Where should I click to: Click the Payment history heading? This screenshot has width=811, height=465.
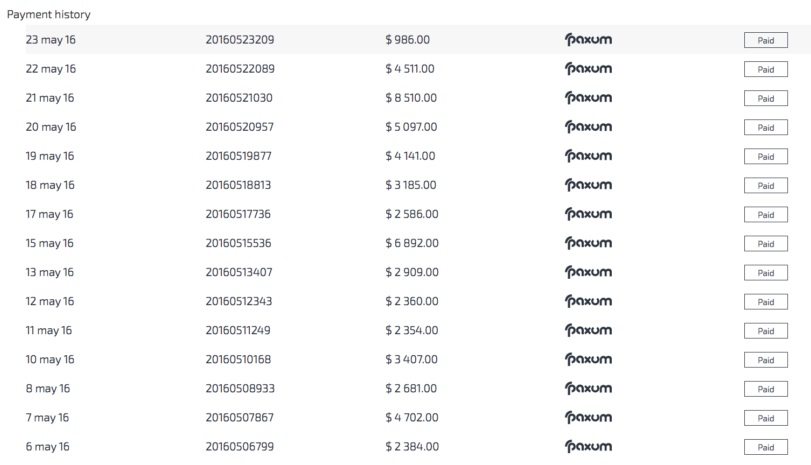pos(49,14)
